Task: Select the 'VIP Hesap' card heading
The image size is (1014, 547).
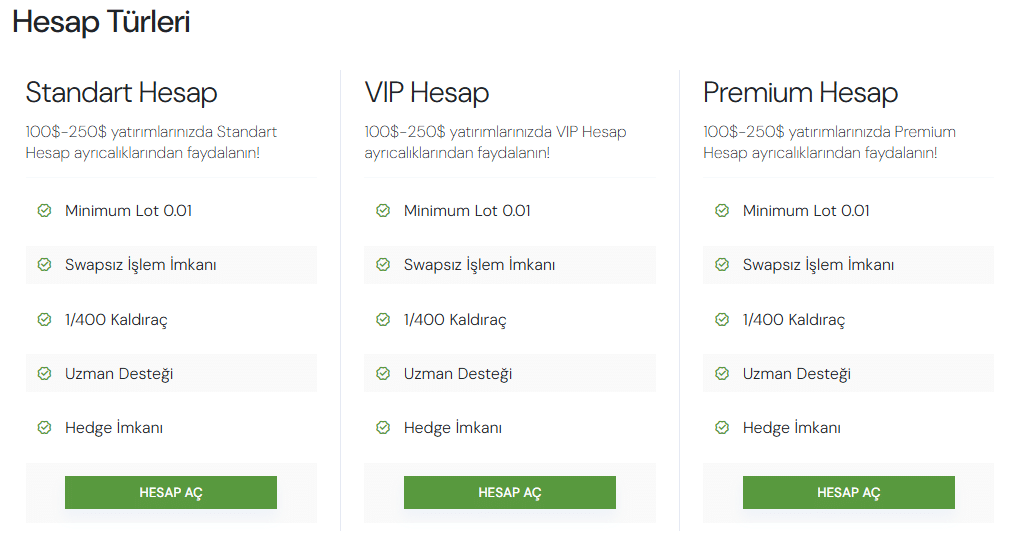Action: [427, 93]
